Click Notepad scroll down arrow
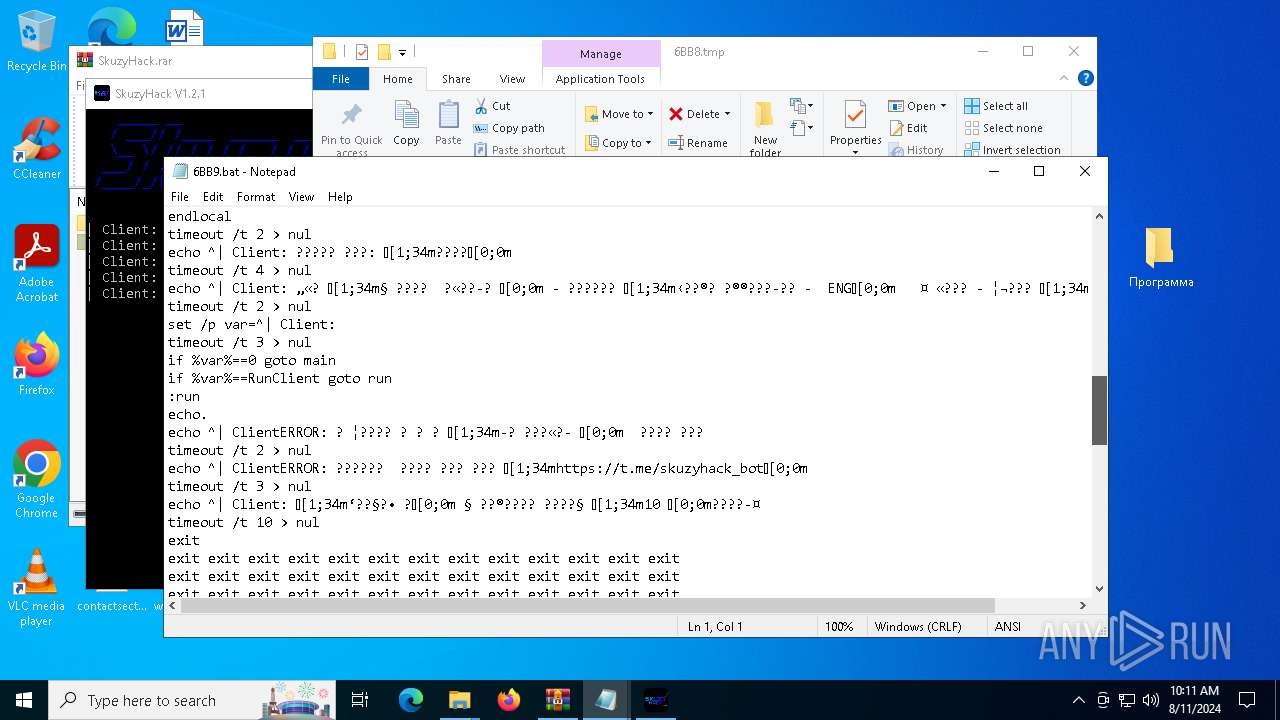 click(x=1099, y=589)
